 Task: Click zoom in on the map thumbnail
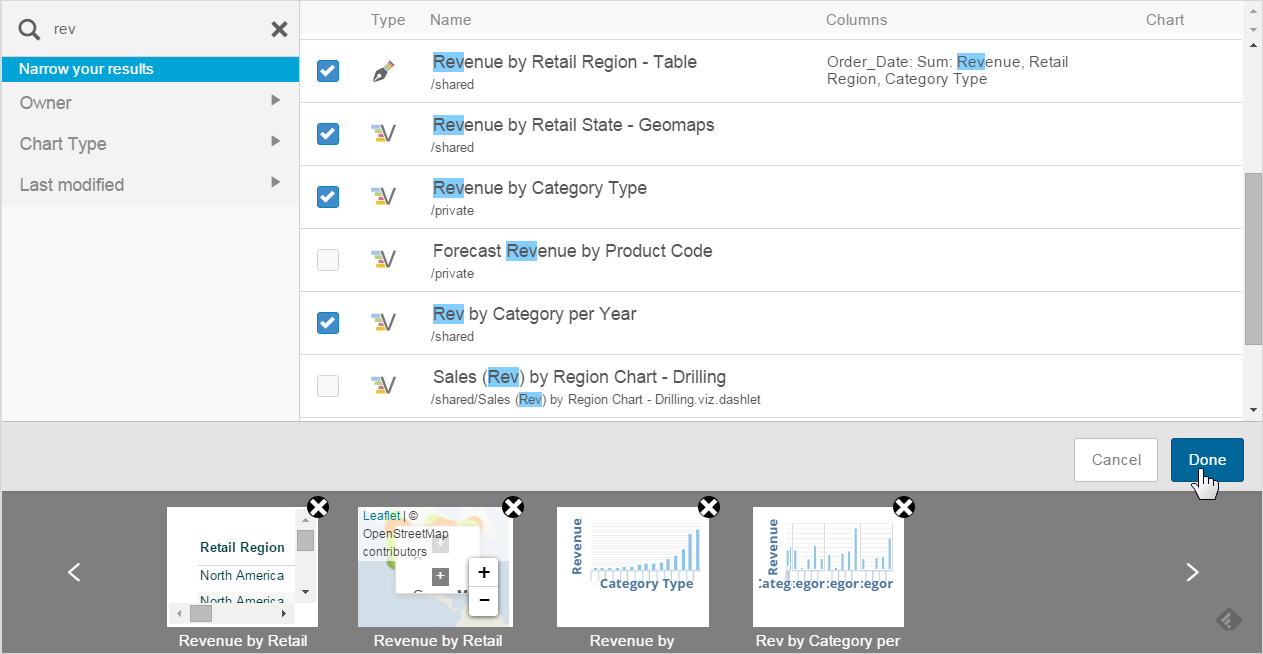coord(483,572)
